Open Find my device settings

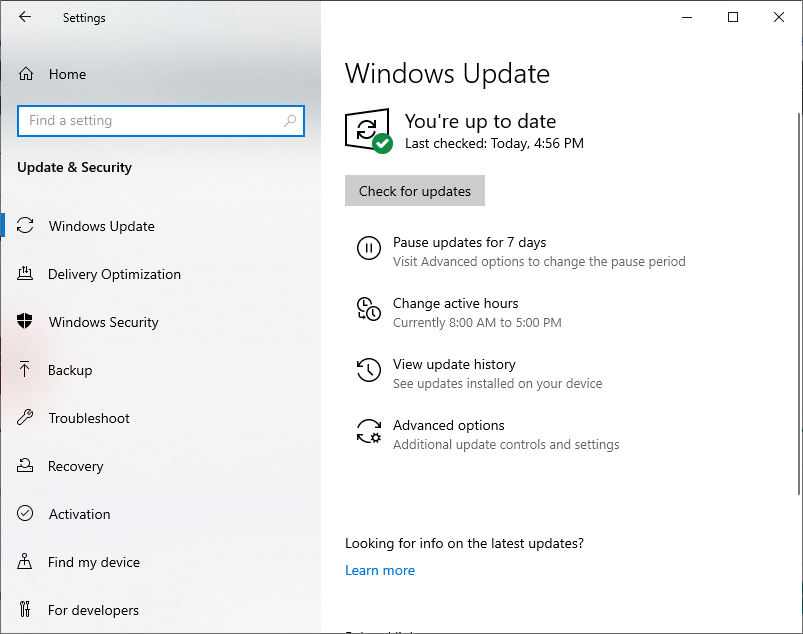click(x=94, y=562)
